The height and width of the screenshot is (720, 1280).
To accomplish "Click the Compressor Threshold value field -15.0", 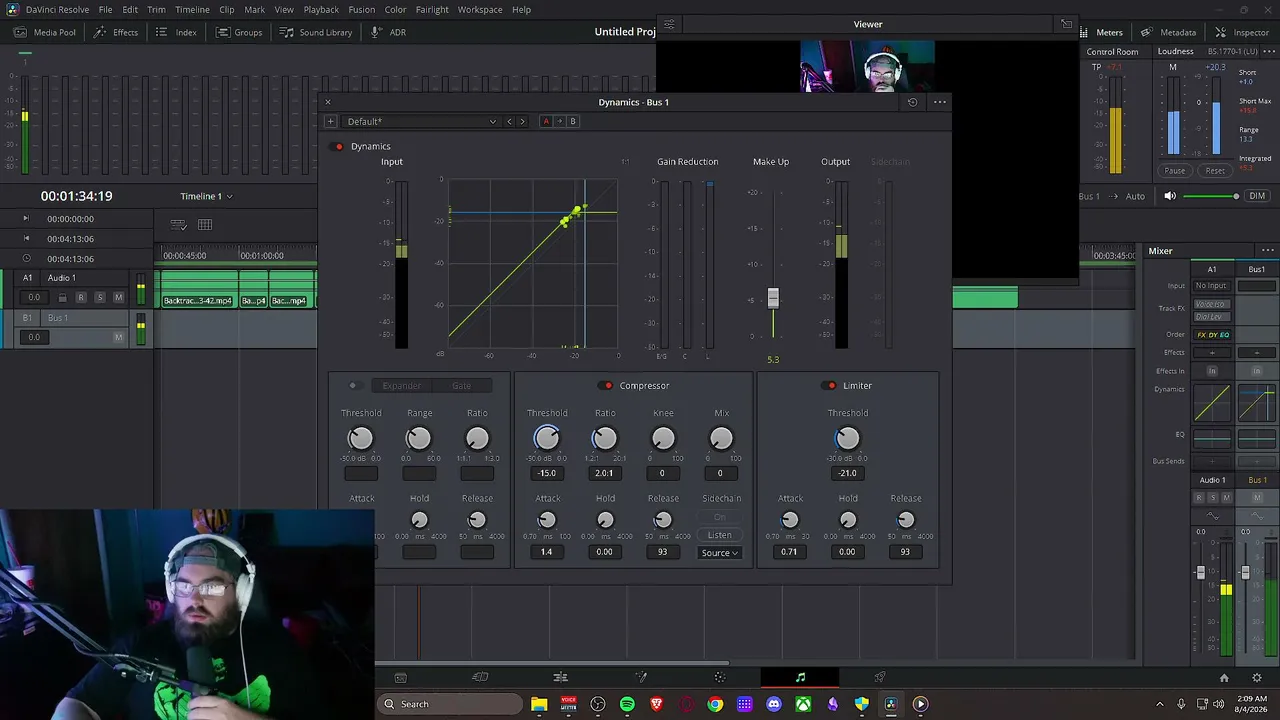I will point(546,473).
